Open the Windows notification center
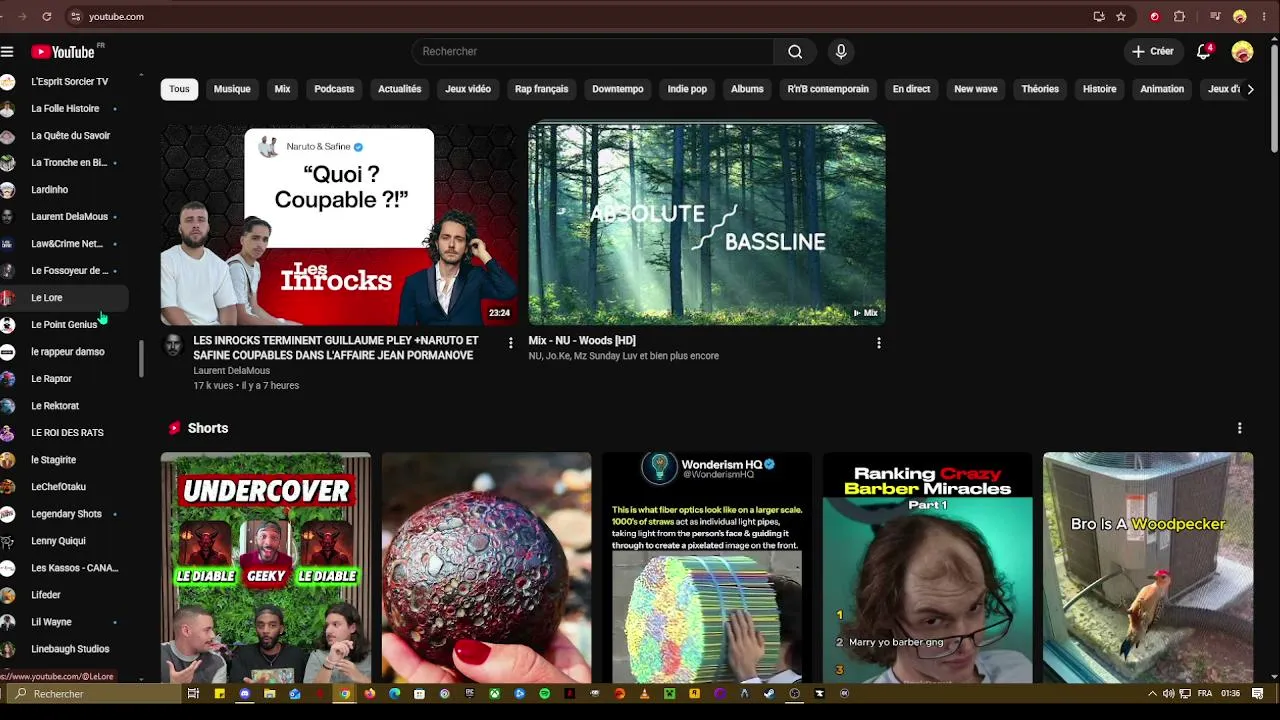The height and width of the screenshot is (720, 1280). point(1257,693)
